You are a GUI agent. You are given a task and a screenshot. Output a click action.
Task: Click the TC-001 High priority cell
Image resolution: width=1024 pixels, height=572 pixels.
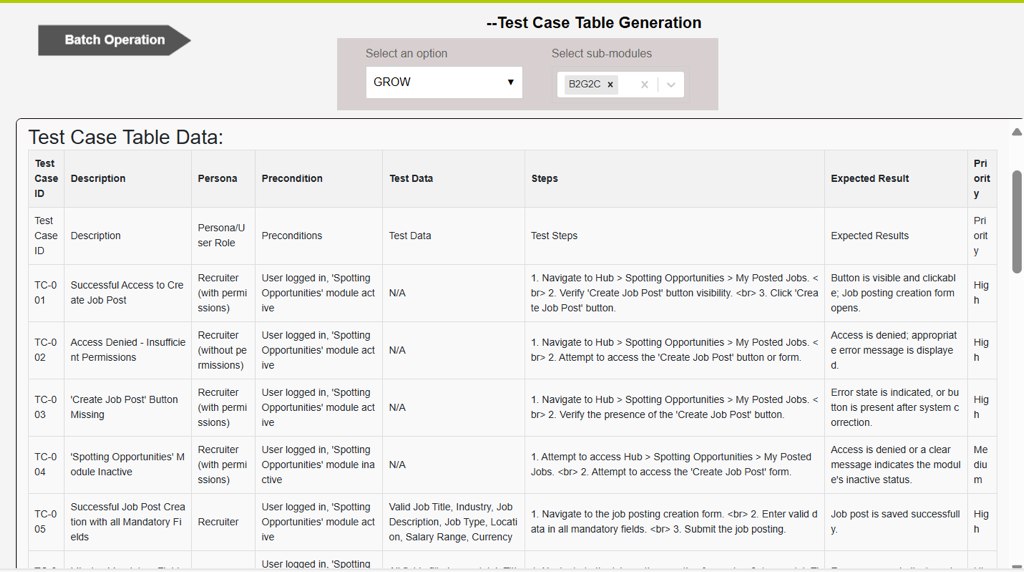coord(981,293)
